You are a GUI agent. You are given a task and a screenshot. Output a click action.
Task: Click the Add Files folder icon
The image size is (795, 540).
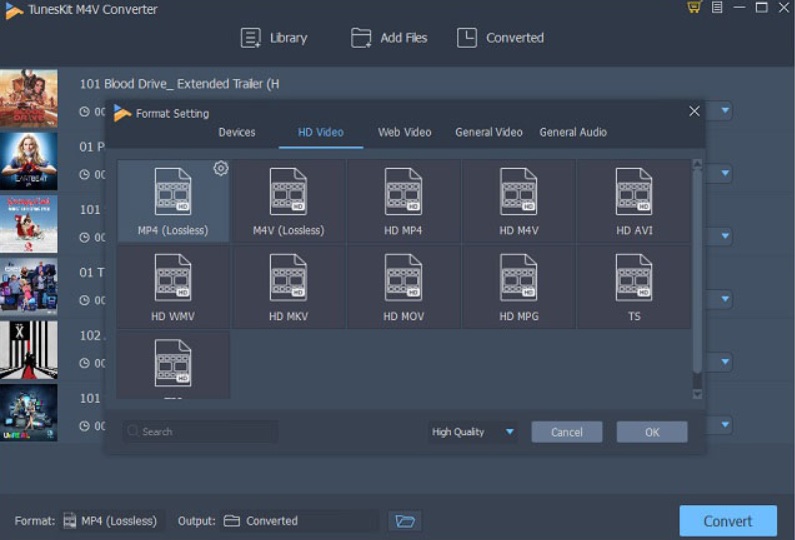tap(361, 38)
